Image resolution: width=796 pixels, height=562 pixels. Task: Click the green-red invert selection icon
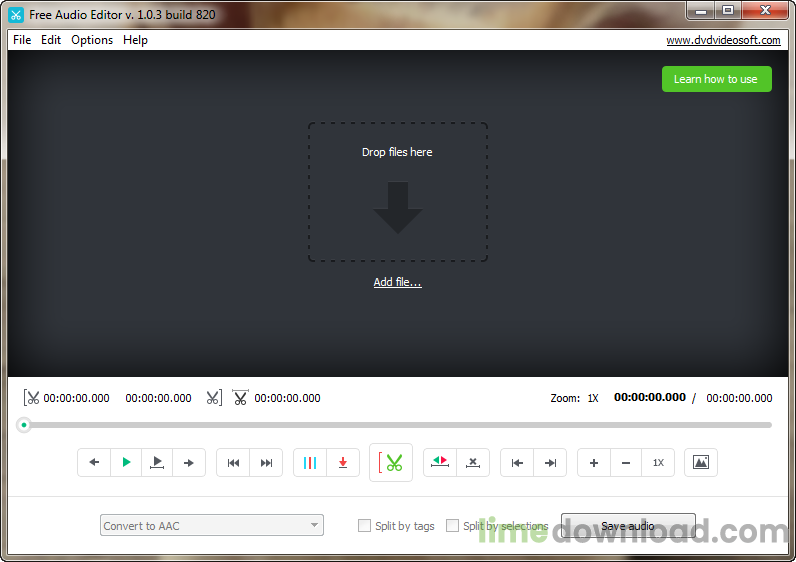440,462
